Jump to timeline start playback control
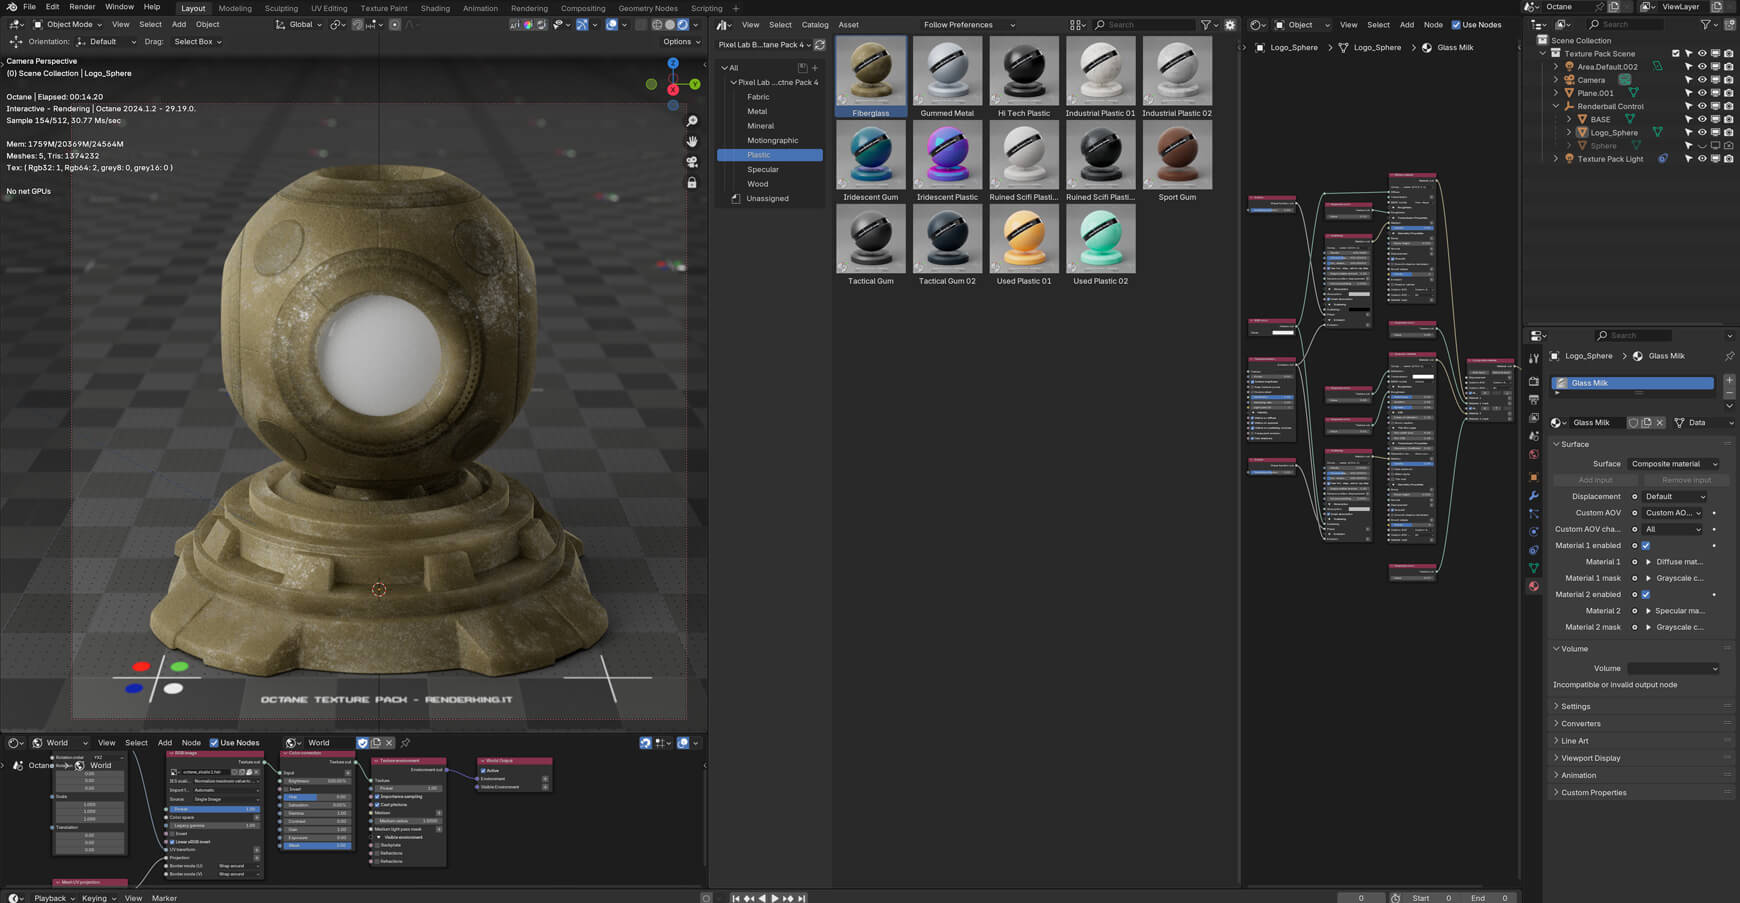The height and width of the screenshot is (903, 1740). pyautogui.click(x=736, y=898)
